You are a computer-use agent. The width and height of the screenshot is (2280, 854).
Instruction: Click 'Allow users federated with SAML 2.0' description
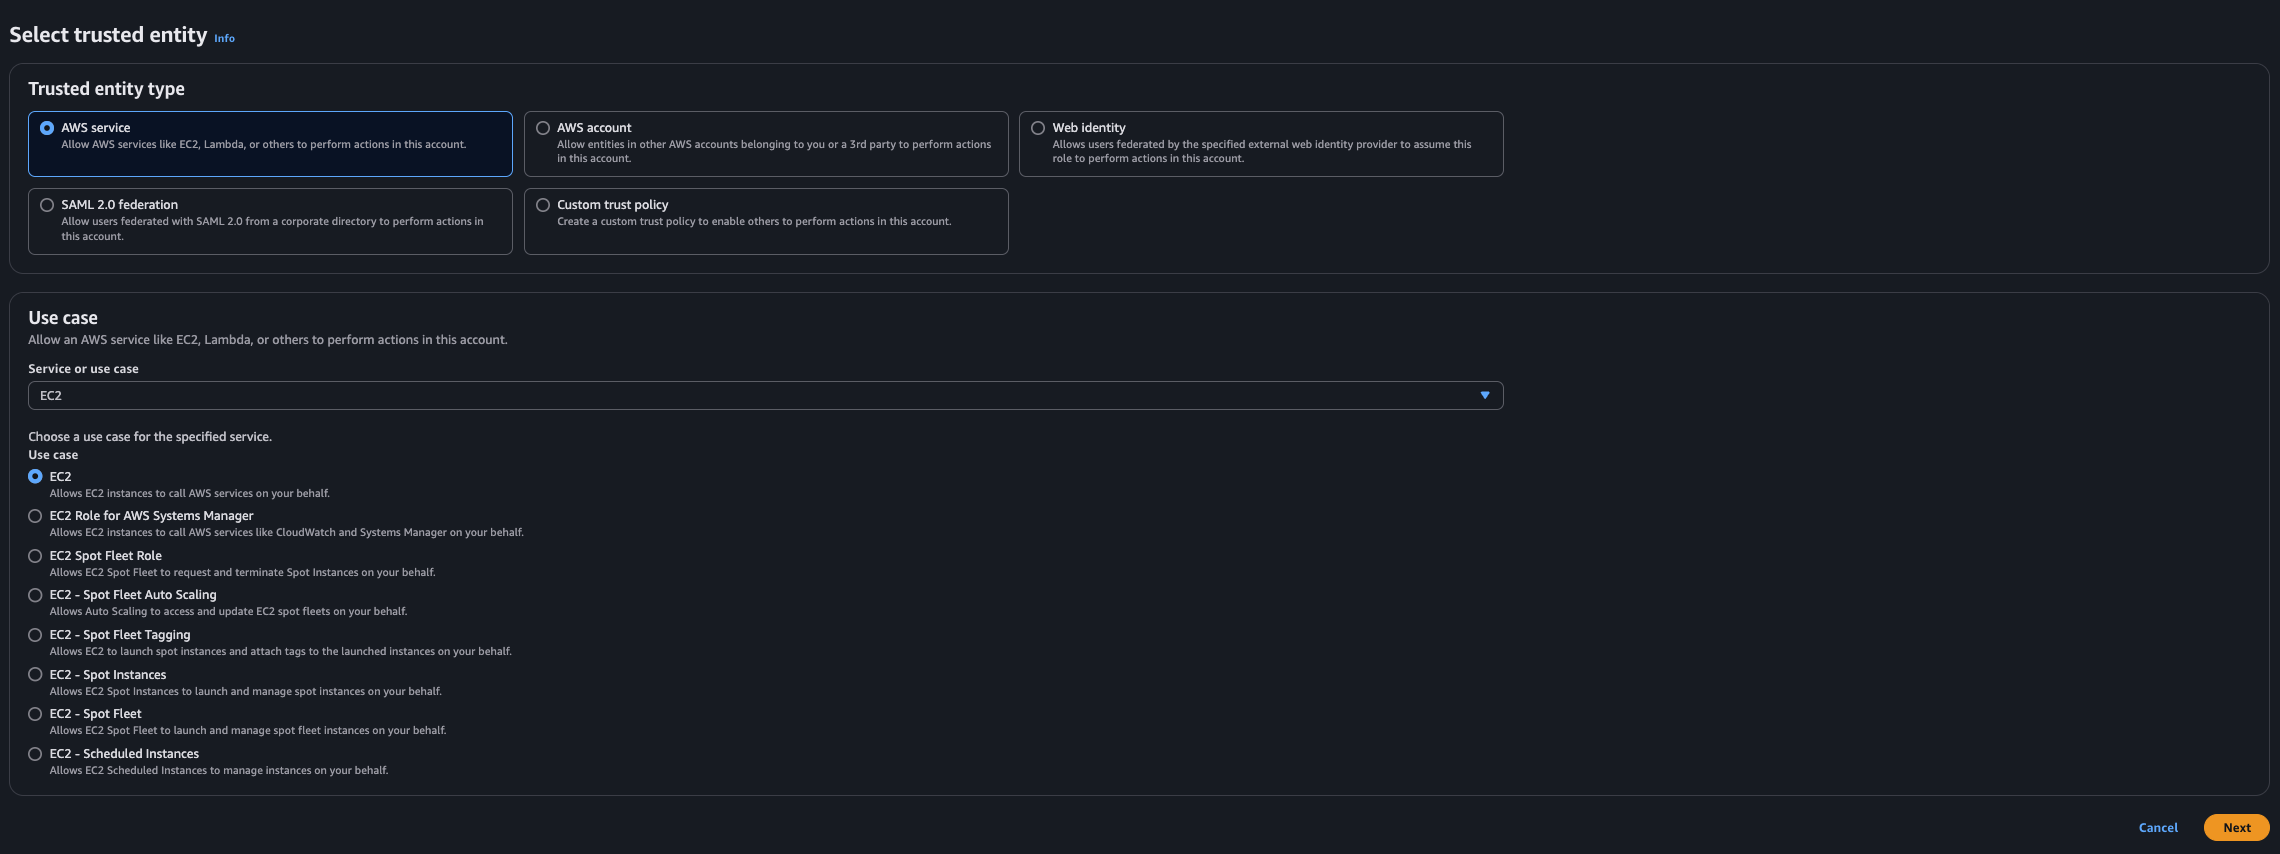coord(272,229)
